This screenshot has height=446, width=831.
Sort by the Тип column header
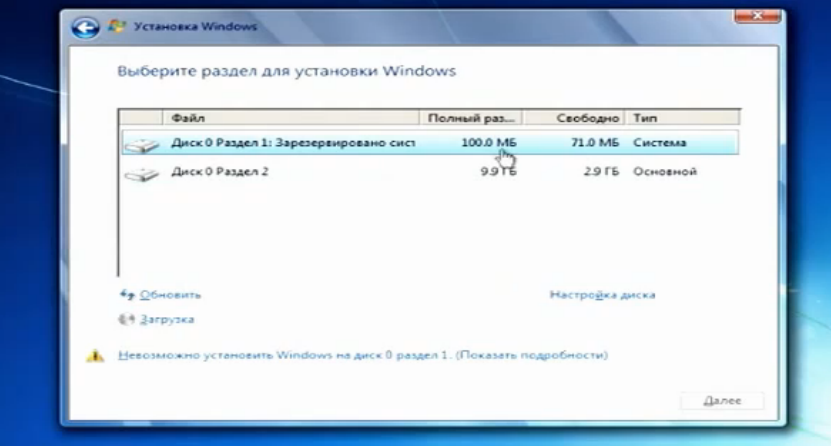[x=683, y=118]
